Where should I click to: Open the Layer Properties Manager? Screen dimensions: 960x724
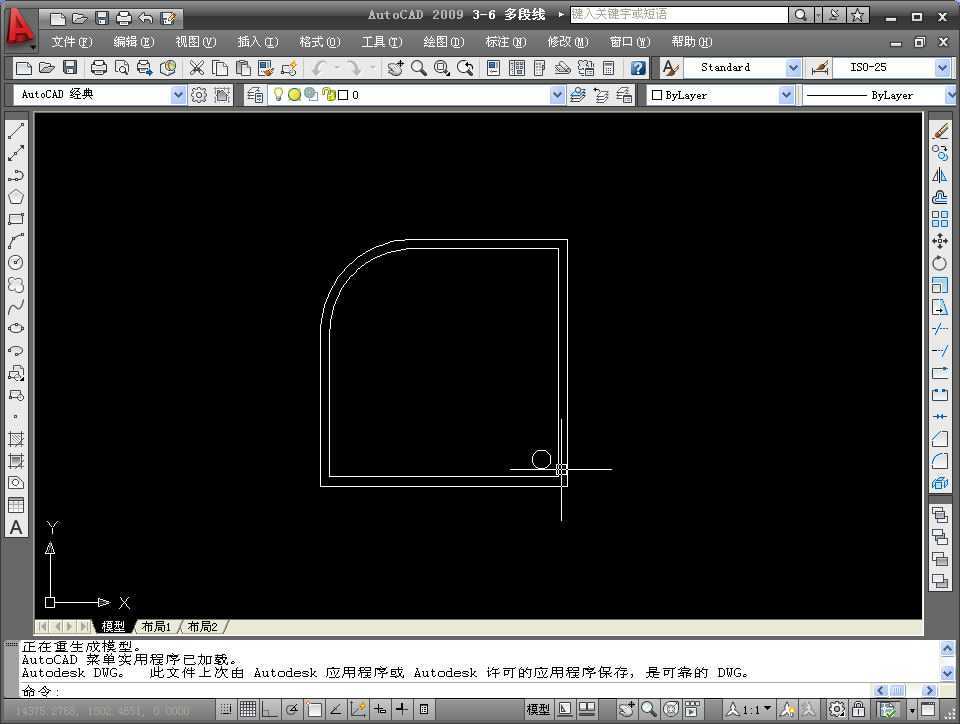(255, 95)
